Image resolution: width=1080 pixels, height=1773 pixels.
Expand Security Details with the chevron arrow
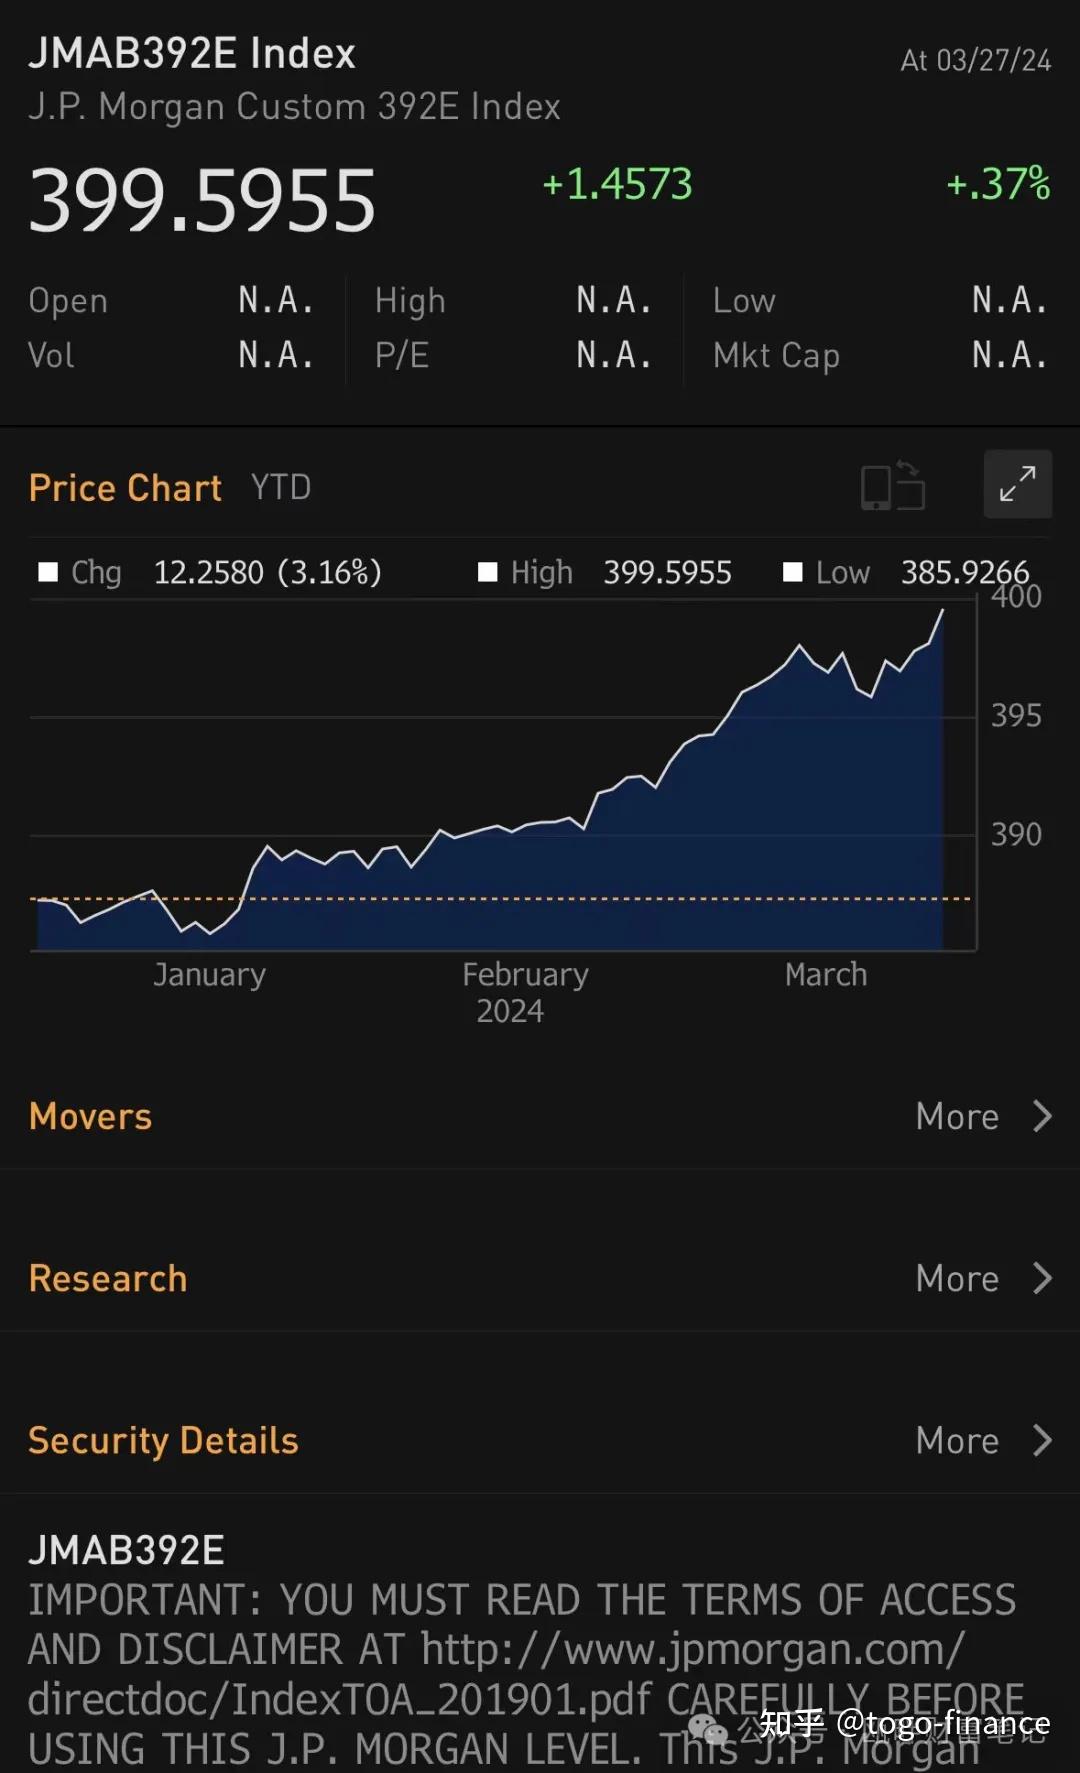(x=1042, y=1440)
